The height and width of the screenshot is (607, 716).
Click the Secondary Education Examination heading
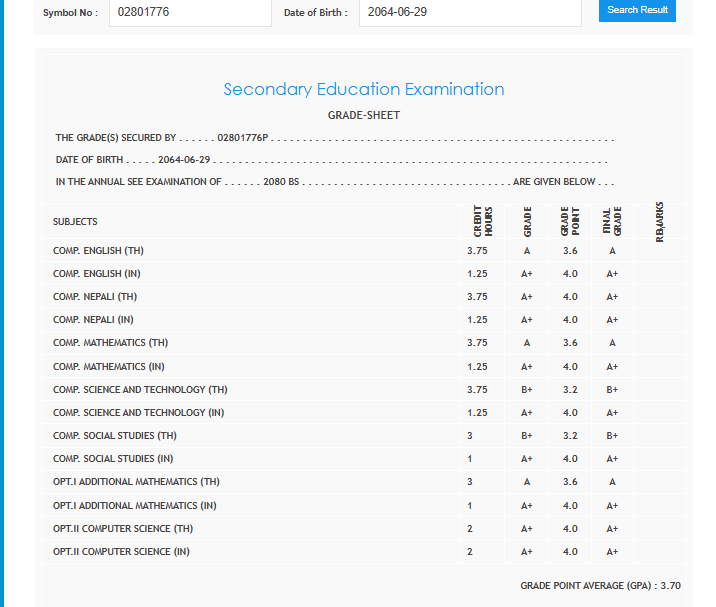click(x=363, y=89)
